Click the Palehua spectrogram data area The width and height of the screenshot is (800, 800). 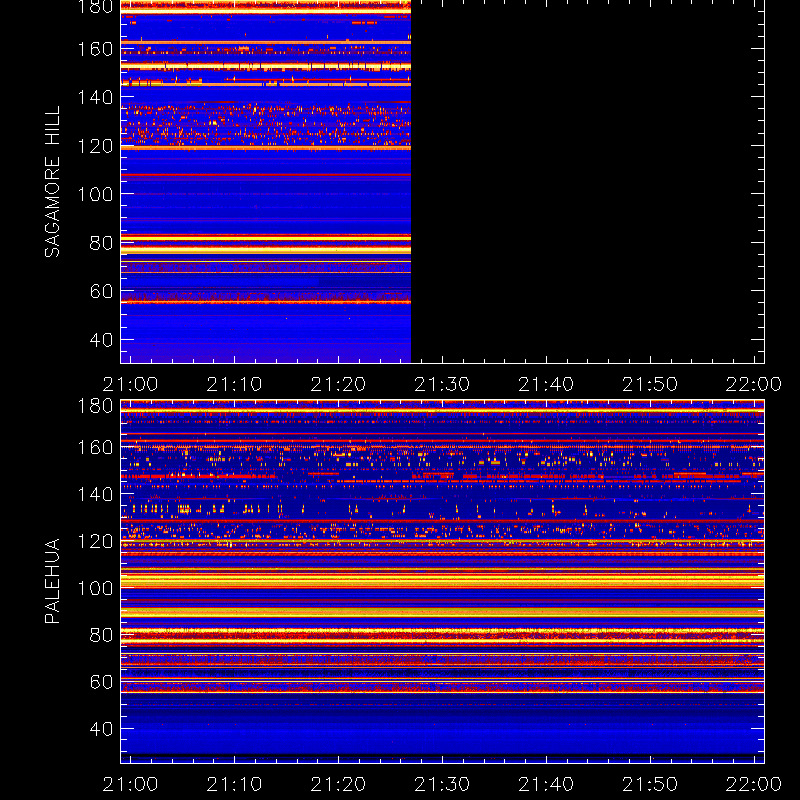click(442, 582)
